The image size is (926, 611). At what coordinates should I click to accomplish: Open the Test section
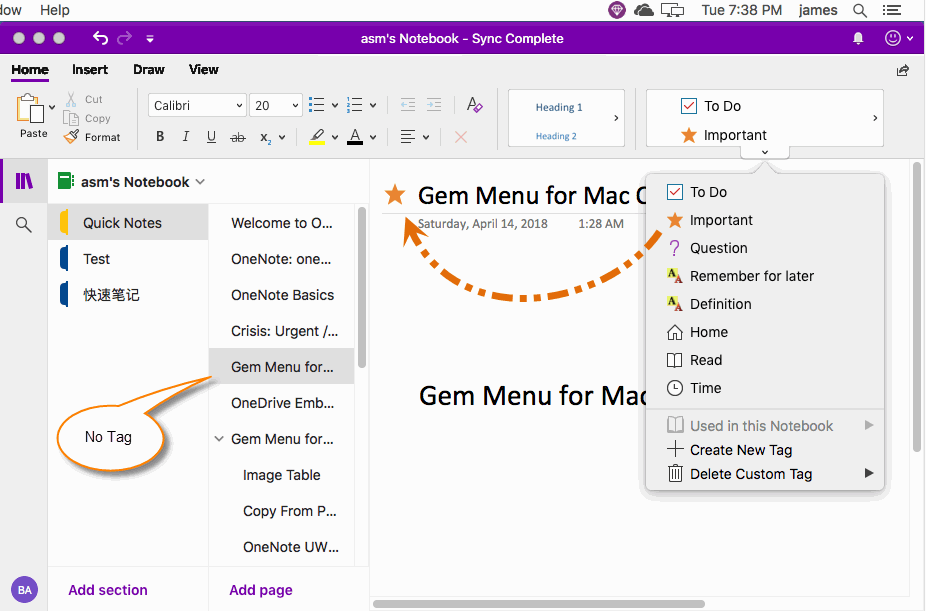(128, 259)
